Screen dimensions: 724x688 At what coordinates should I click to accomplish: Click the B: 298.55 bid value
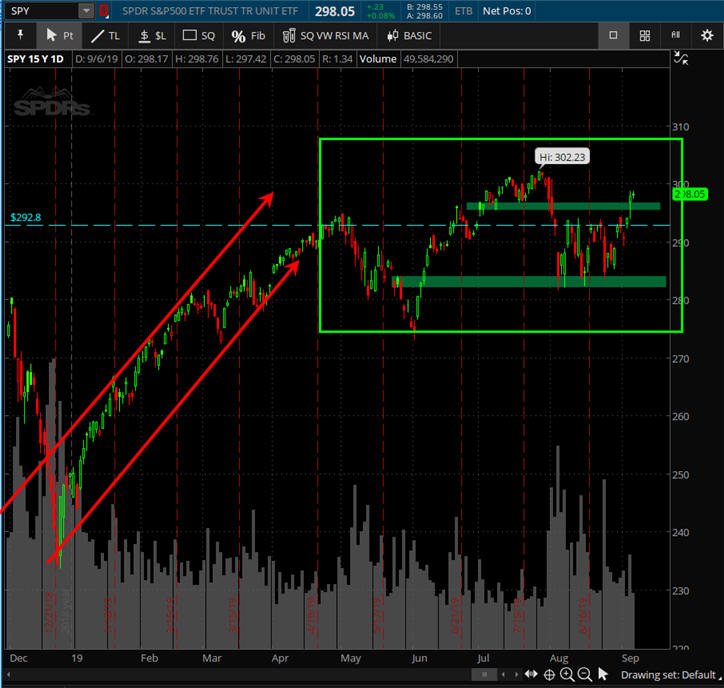pos(424,6)
